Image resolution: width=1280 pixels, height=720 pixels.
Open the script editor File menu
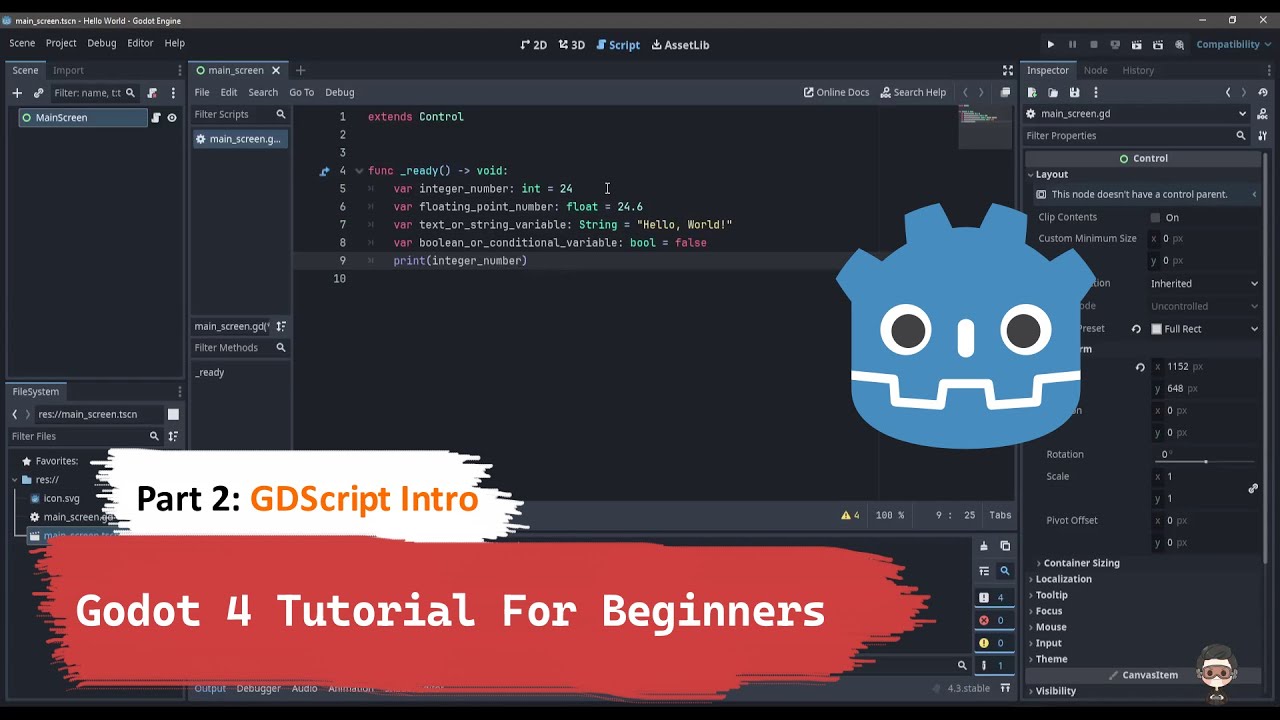202,92
